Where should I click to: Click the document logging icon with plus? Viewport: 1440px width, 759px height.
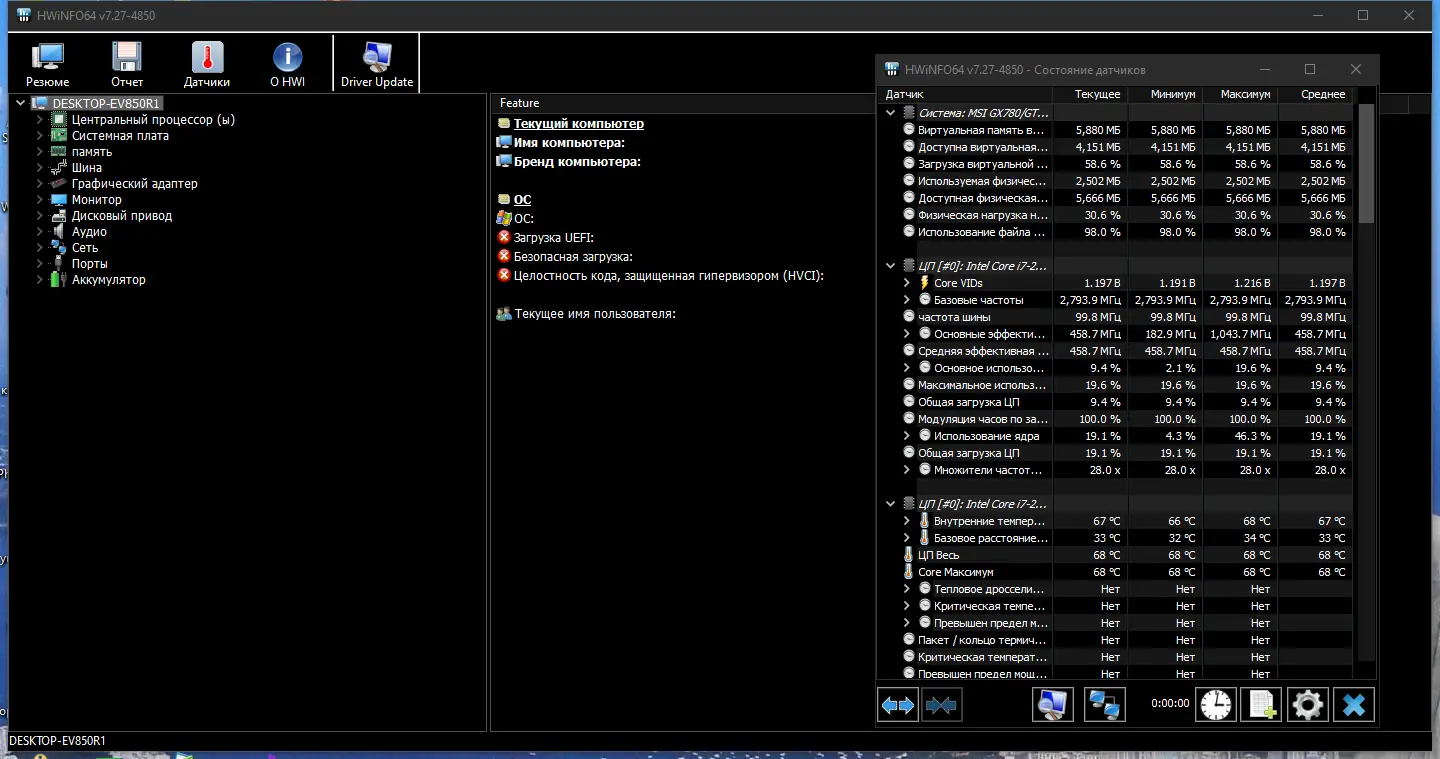point(1261,705)
